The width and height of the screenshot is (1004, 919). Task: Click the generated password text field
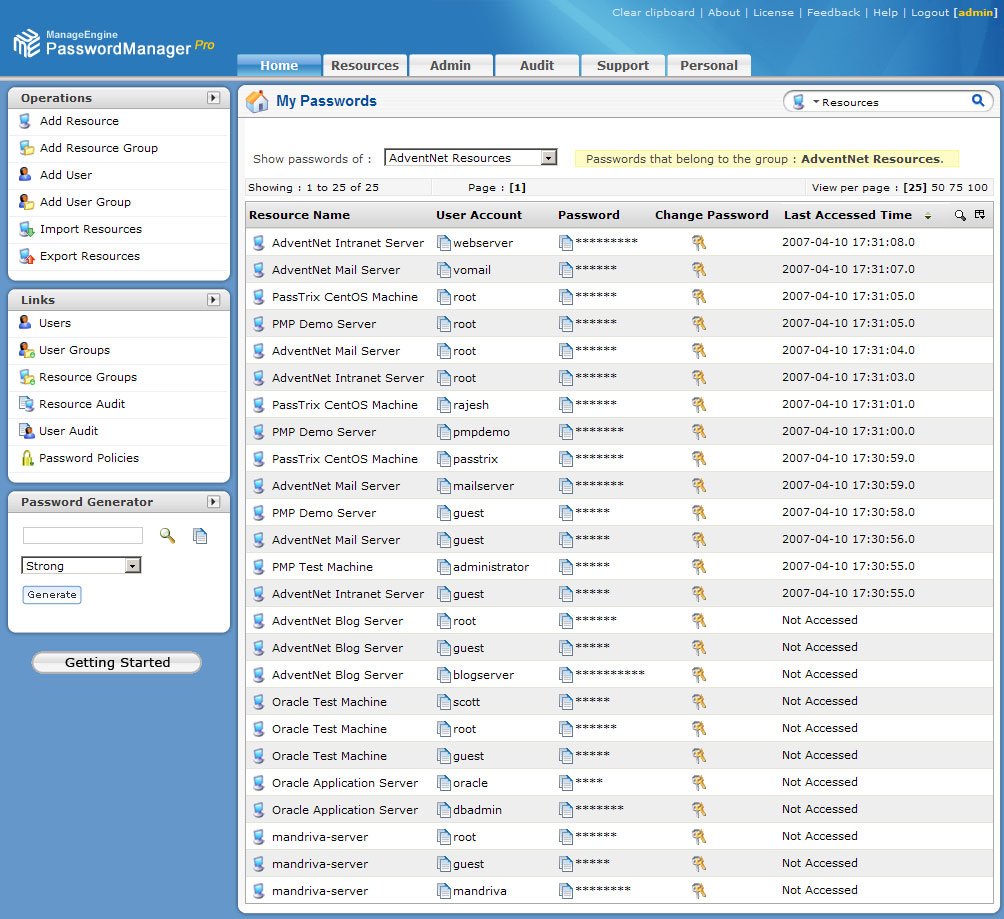click(x=83, y=536)
